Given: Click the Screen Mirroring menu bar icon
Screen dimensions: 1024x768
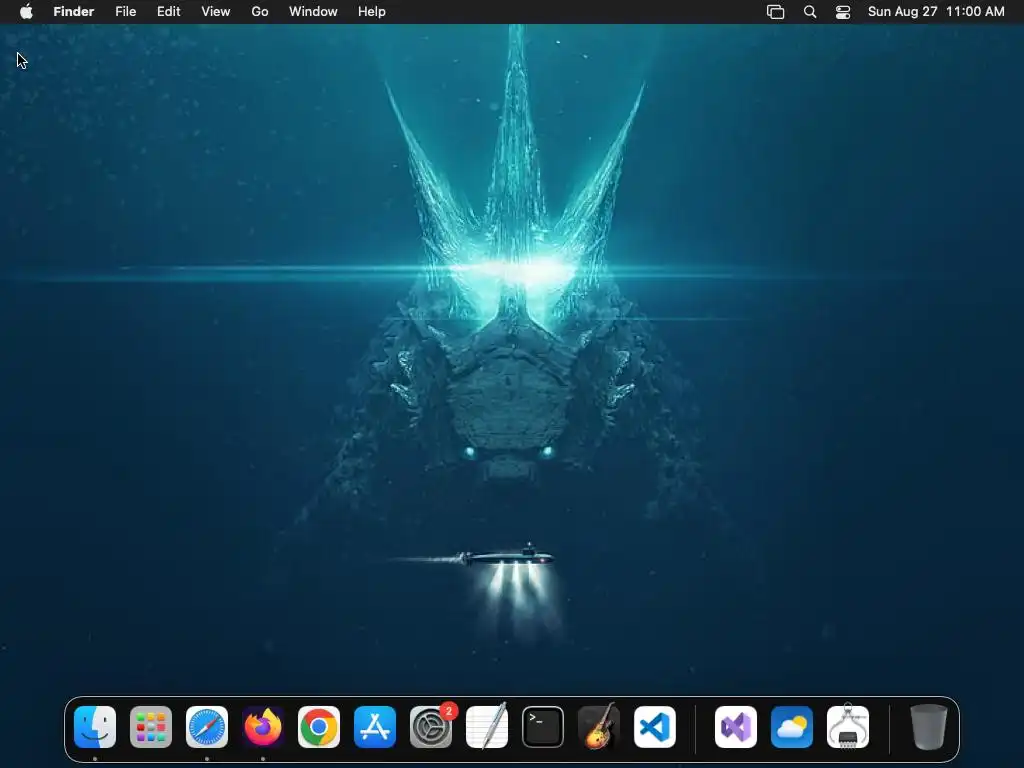Looking at the screenshot, I should pyautogui.click(x=775, y=12).
